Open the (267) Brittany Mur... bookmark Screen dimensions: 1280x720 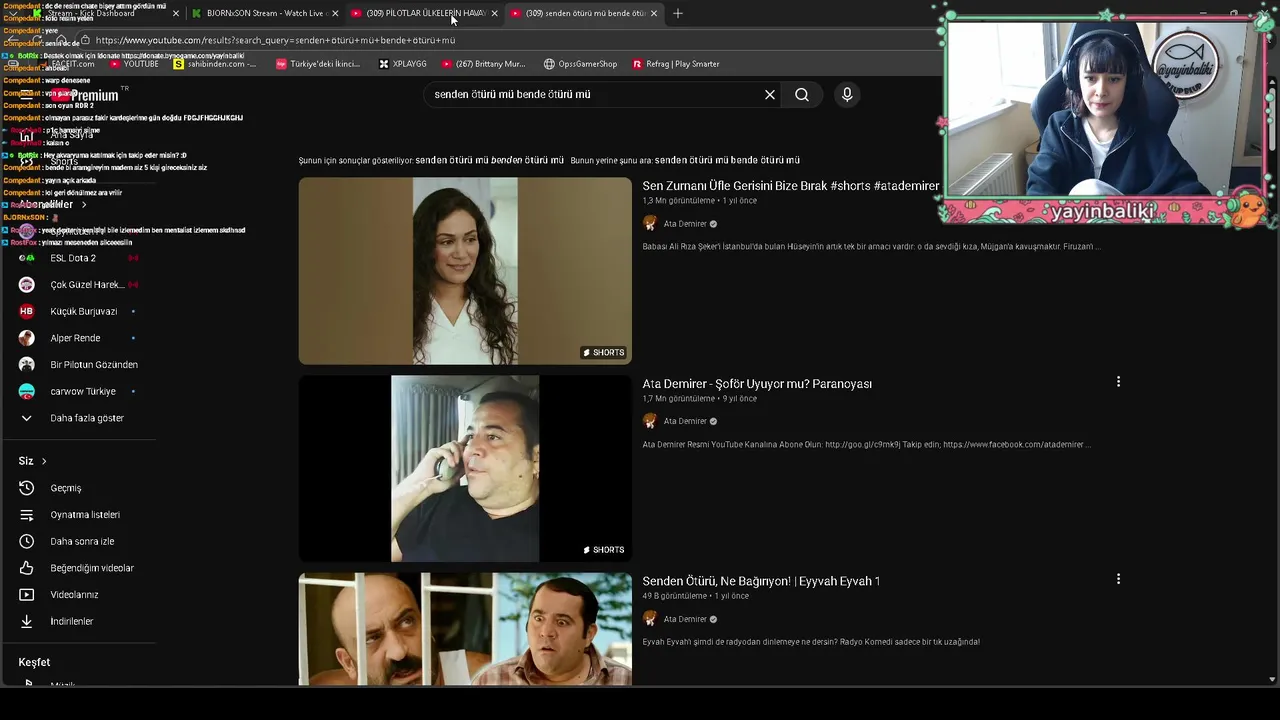[483, 64]
